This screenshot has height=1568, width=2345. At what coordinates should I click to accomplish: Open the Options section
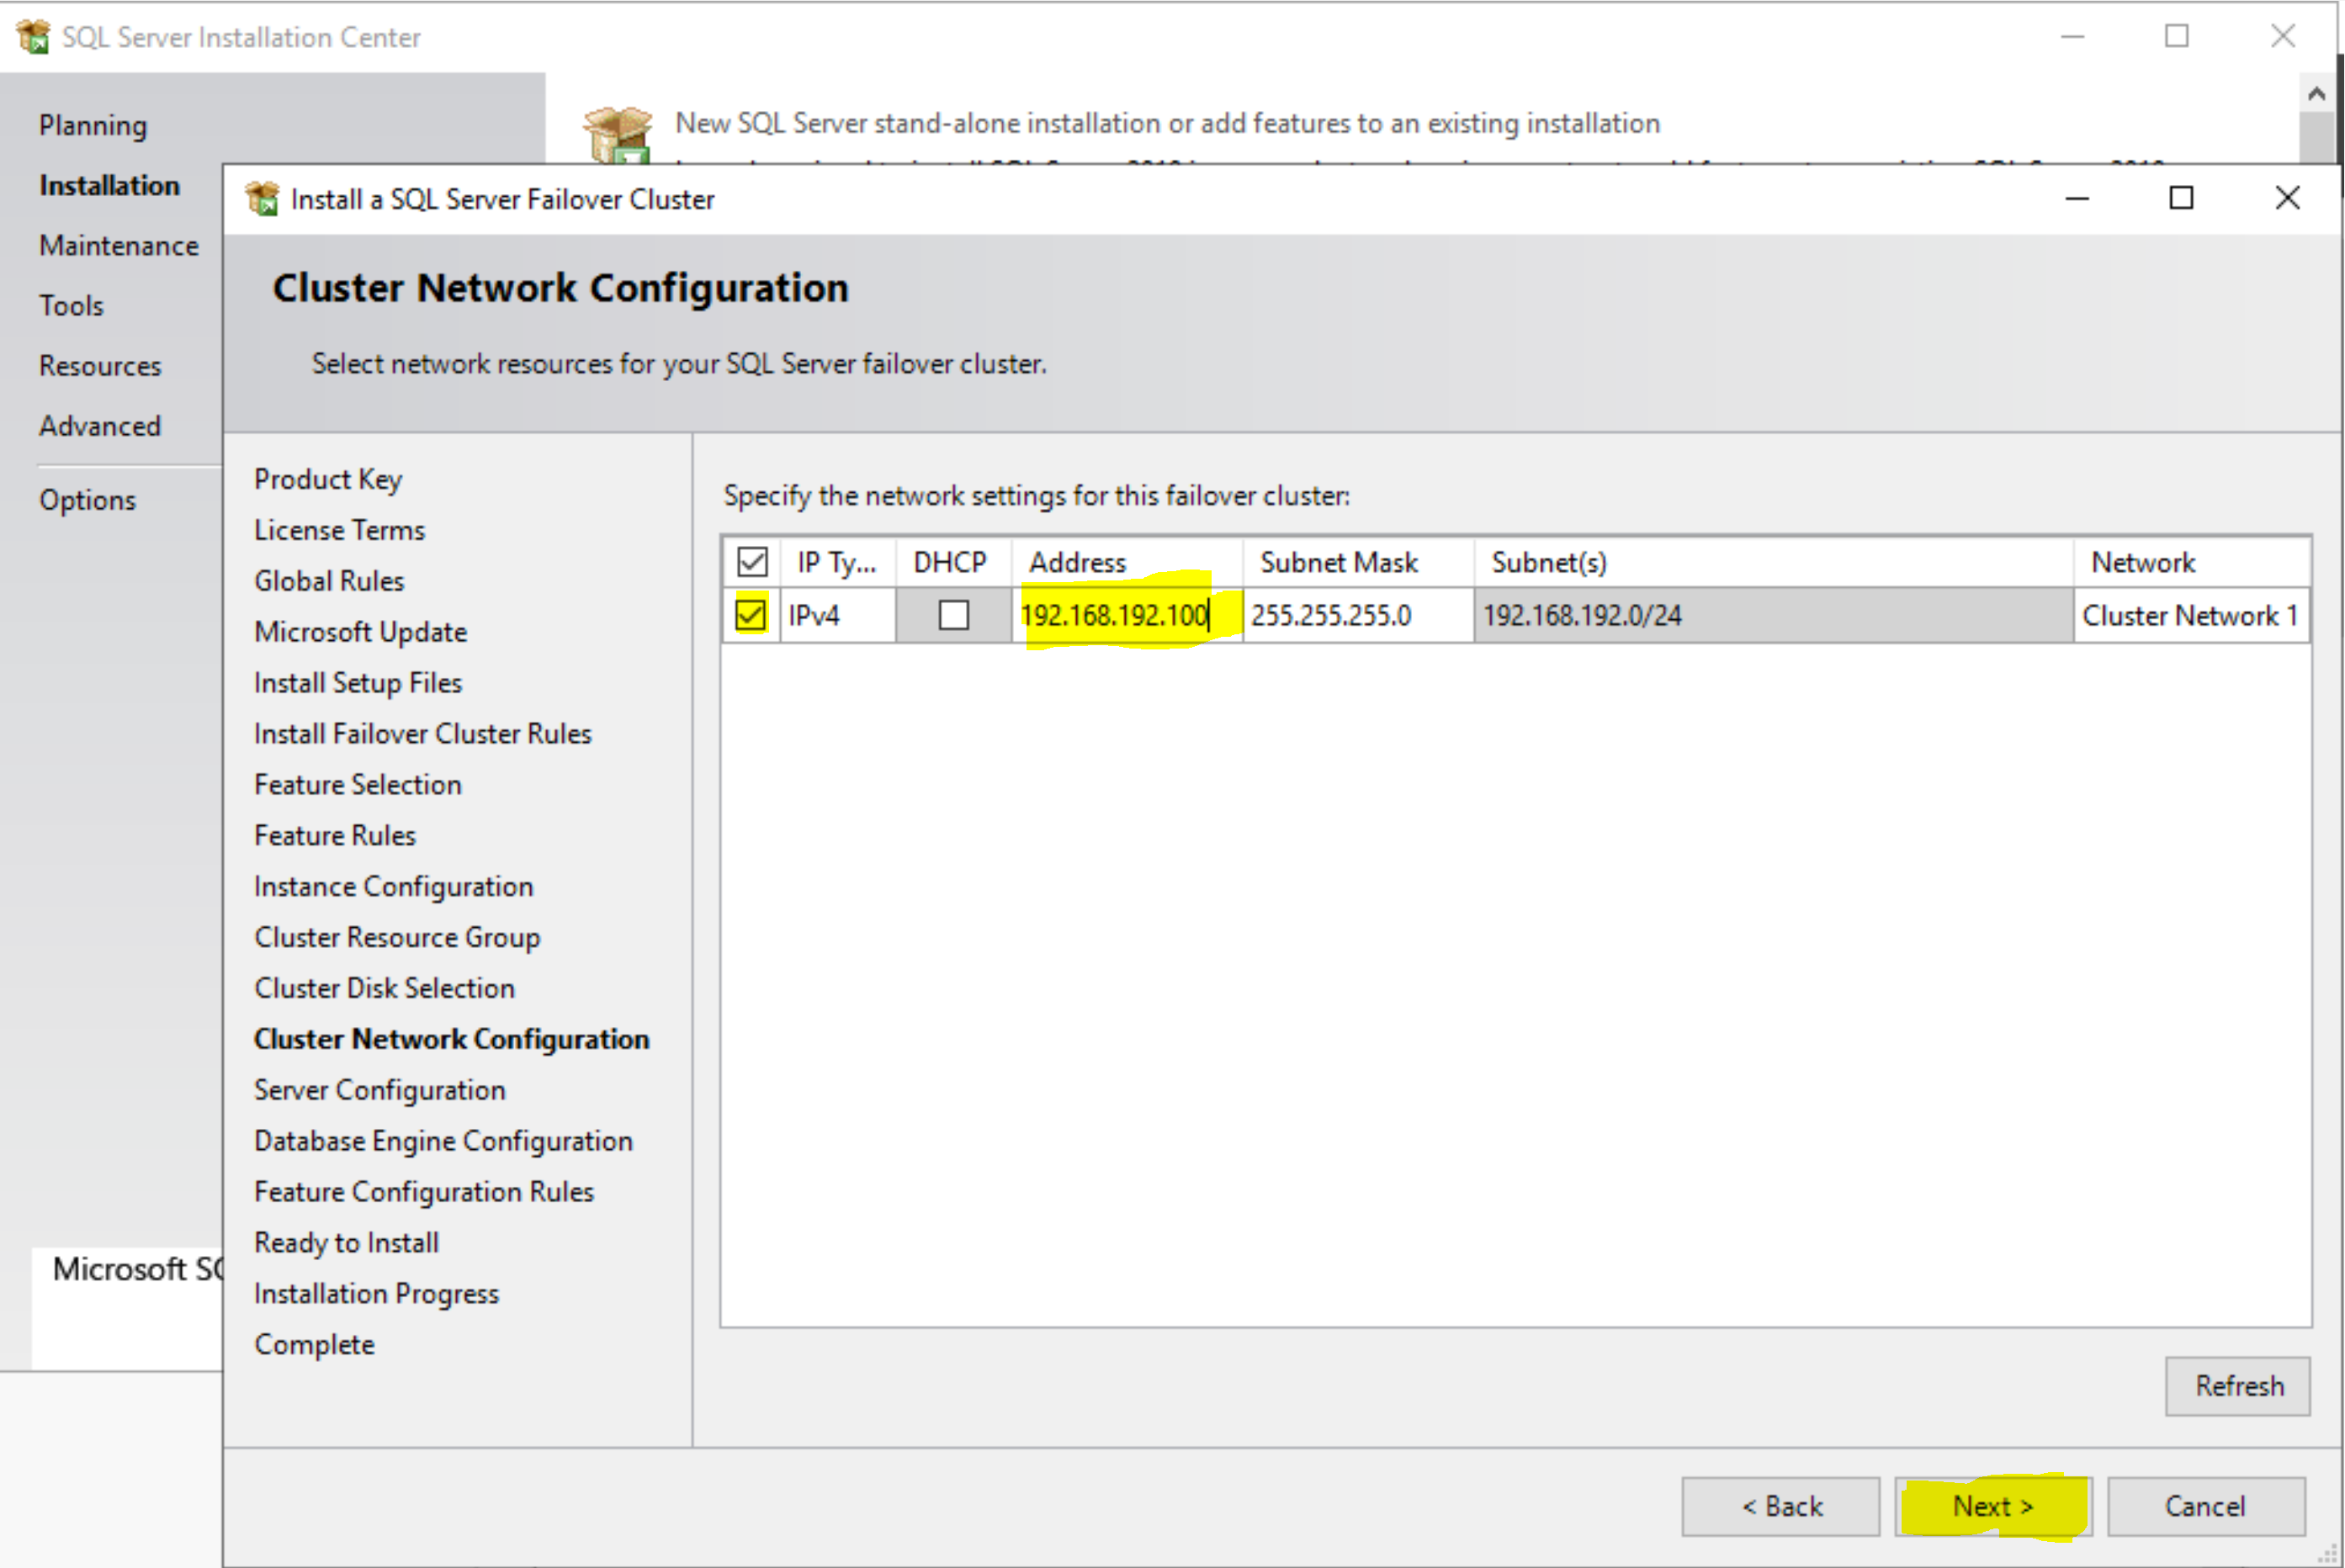click(x=87, y=499)
